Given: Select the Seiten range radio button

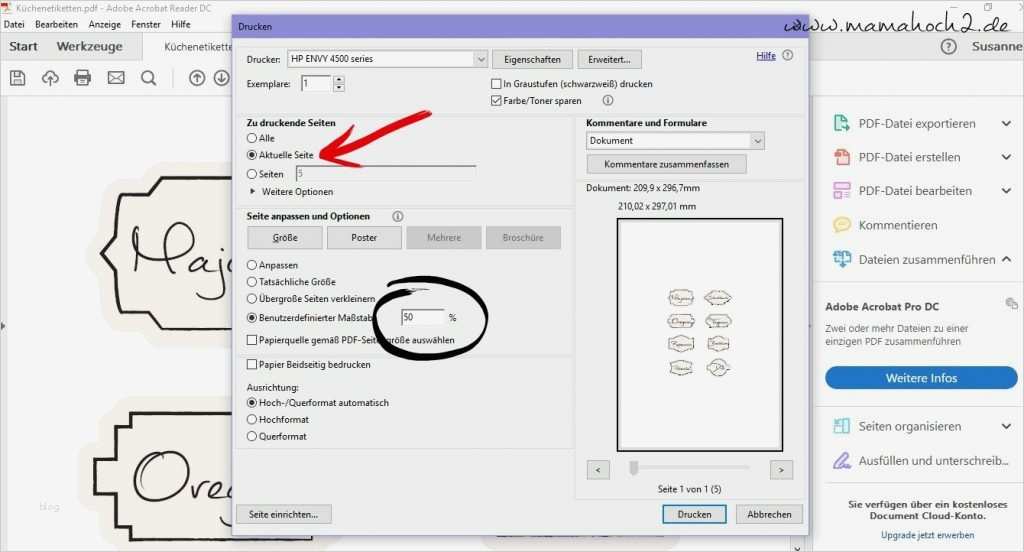Looking at the screenshot, I should [251, 174].
